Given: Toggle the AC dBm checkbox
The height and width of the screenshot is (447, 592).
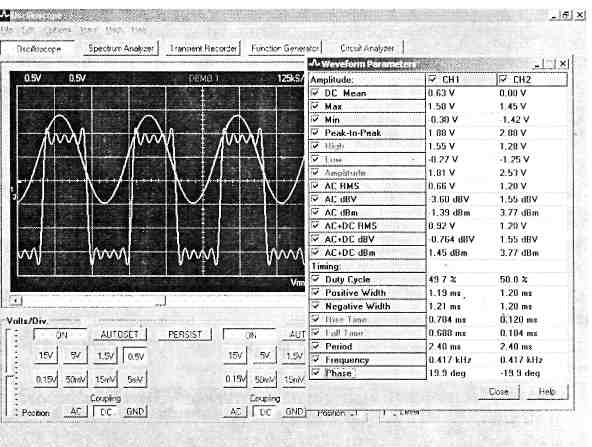Looking at the screenshot, I should coord(316,212).
